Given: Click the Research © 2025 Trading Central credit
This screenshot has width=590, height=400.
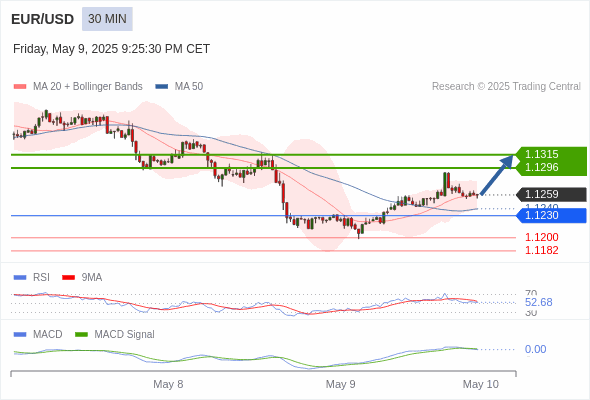Looking at the screenshot, I should pos(506,87).
